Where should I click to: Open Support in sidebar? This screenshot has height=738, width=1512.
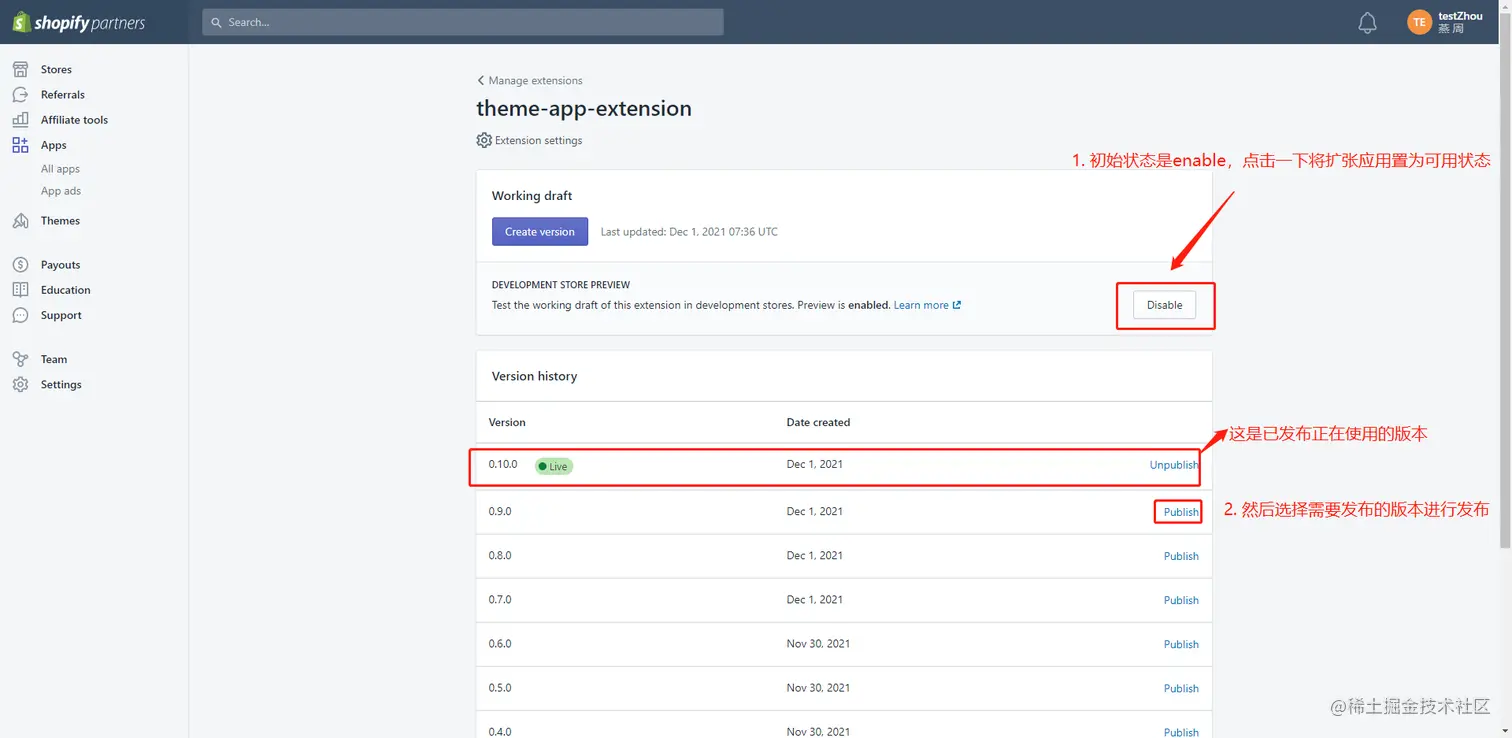pos(61,315)
